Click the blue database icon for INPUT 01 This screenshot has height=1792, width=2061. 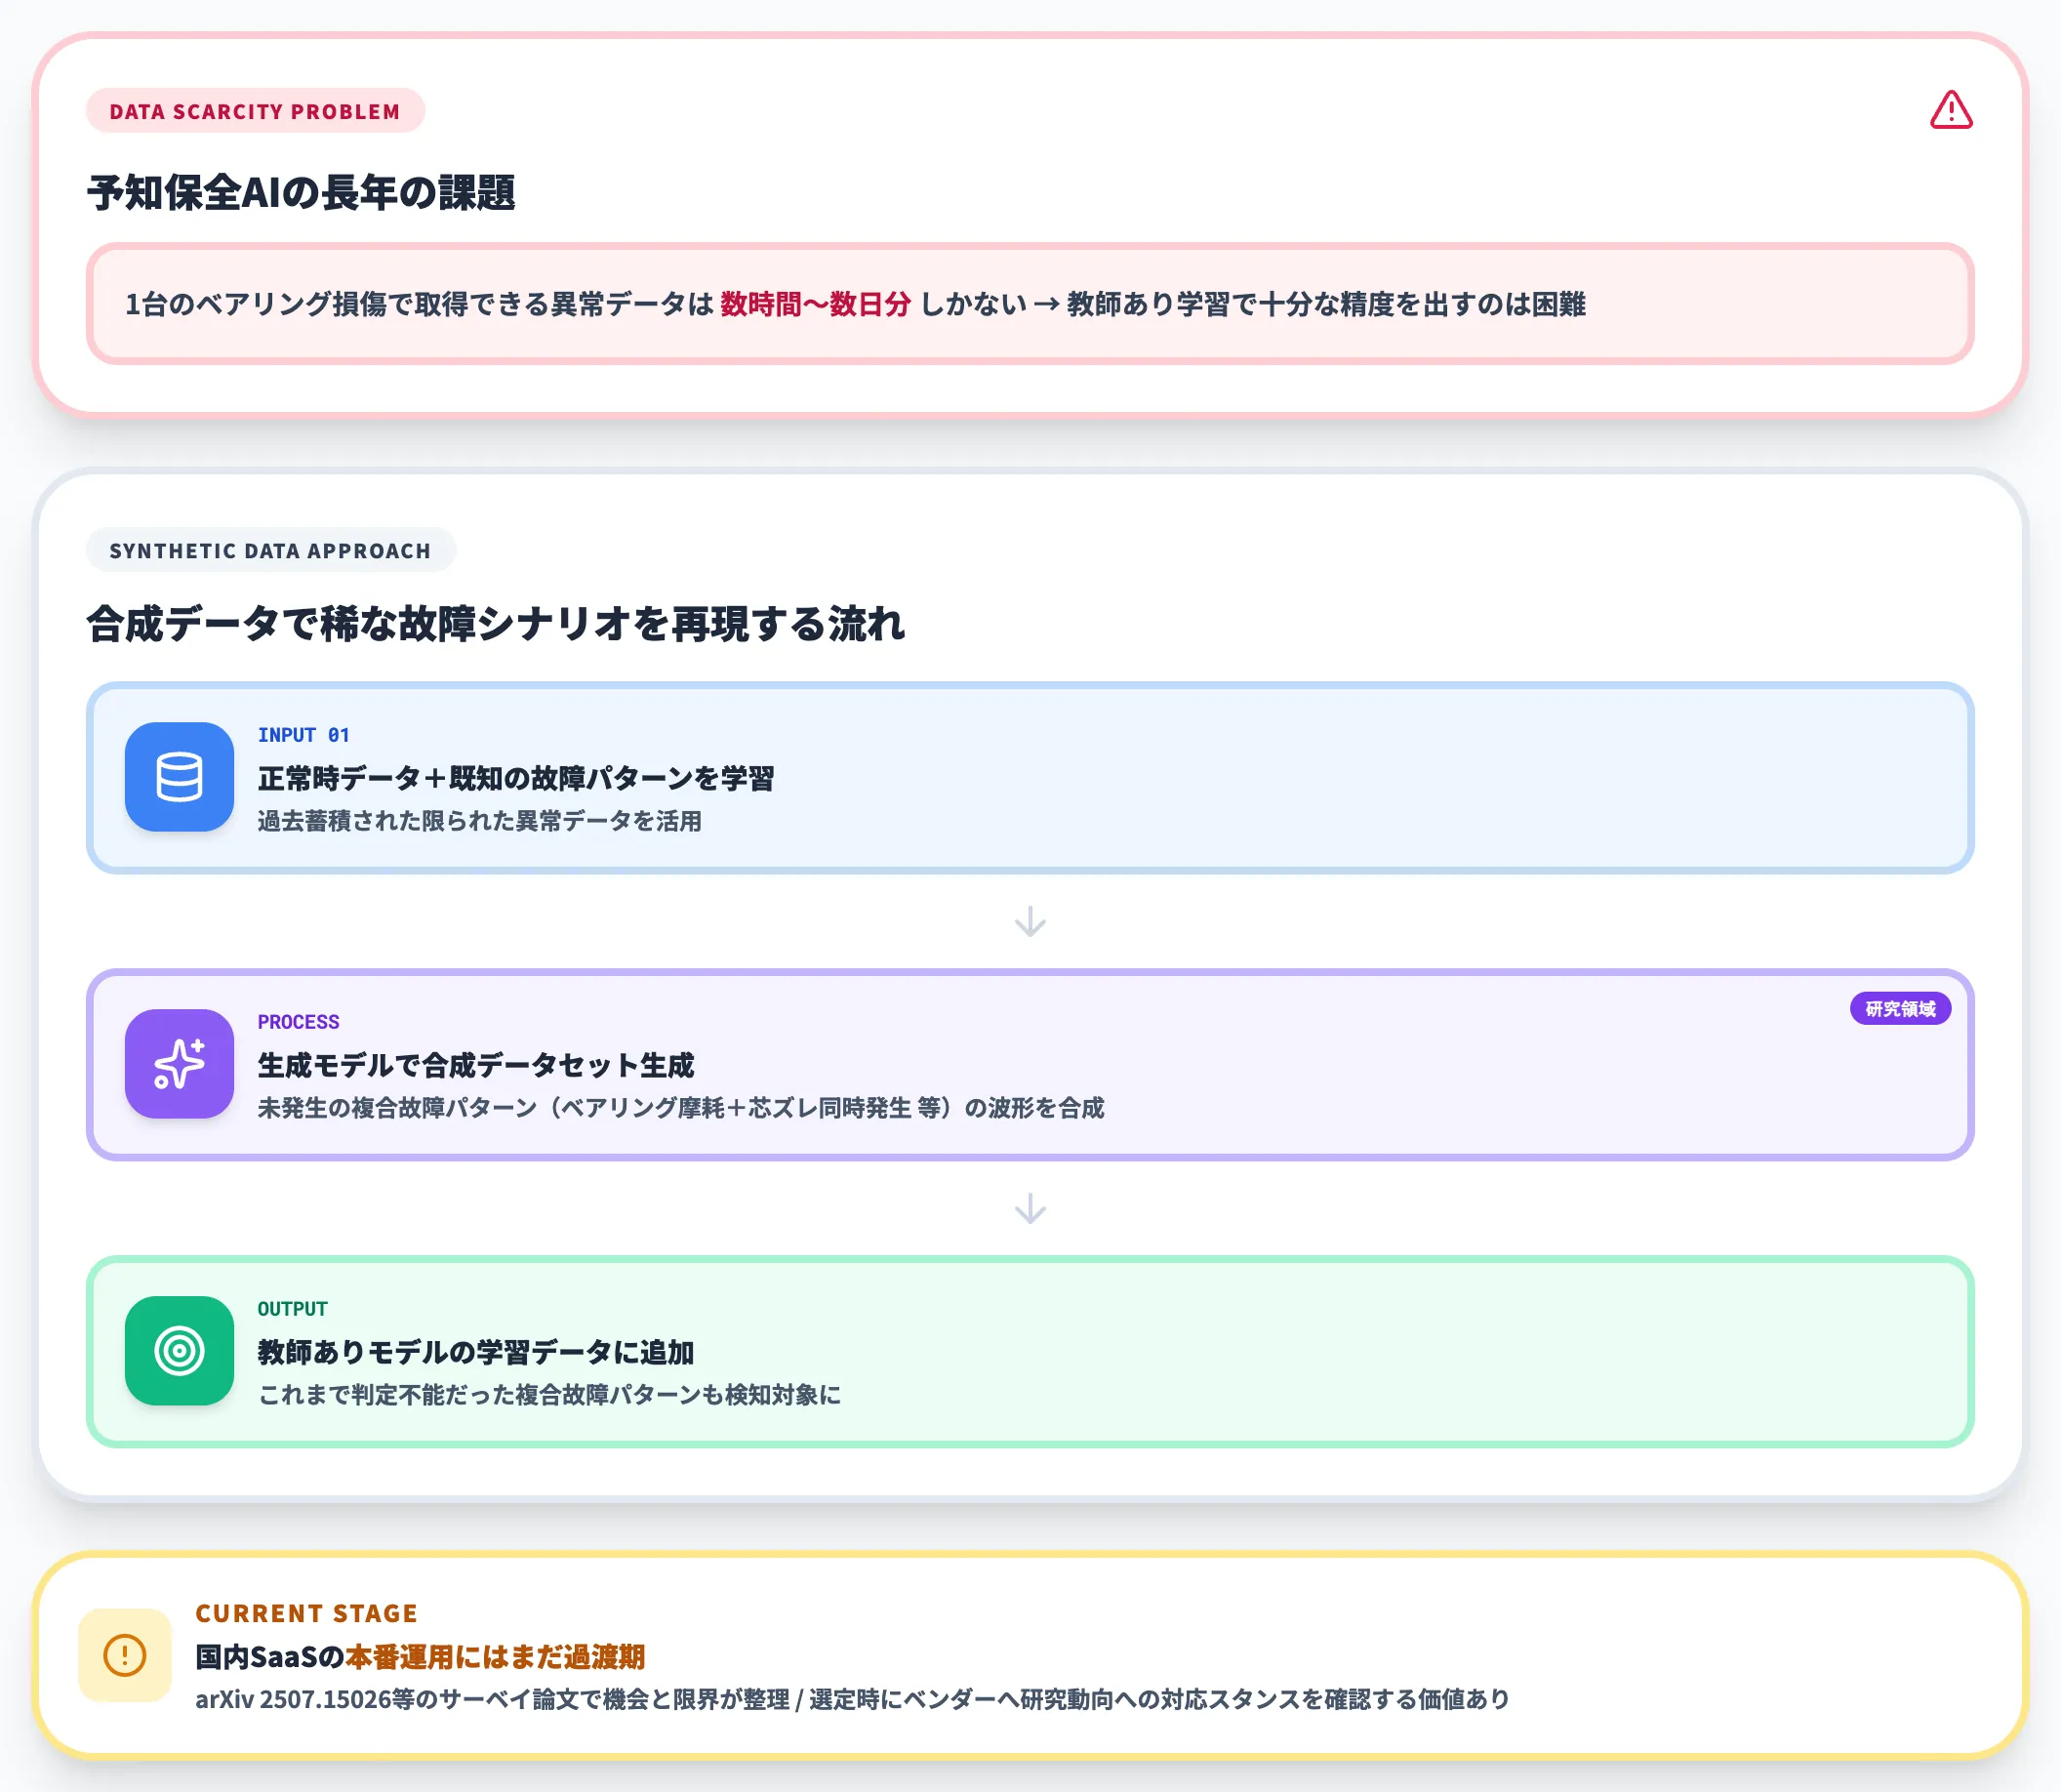179,777
